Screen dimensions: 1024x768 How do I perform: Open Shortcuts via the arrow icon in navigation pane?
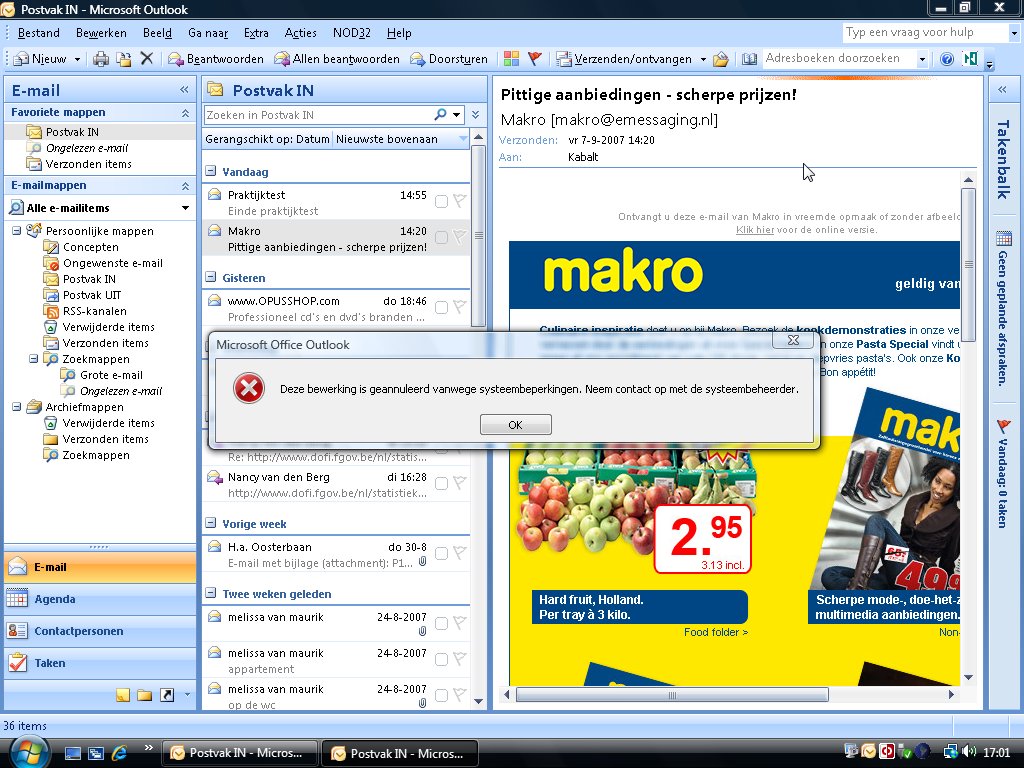[x=167, y=695]
